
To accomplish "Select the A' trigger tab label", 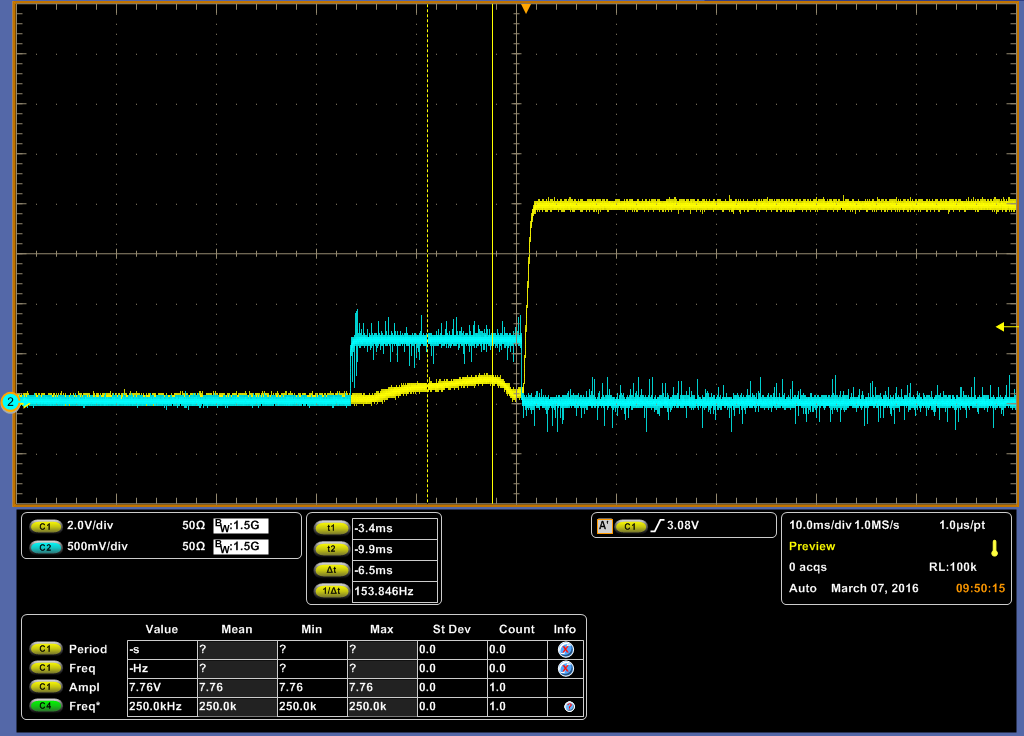I will (604, 524).
